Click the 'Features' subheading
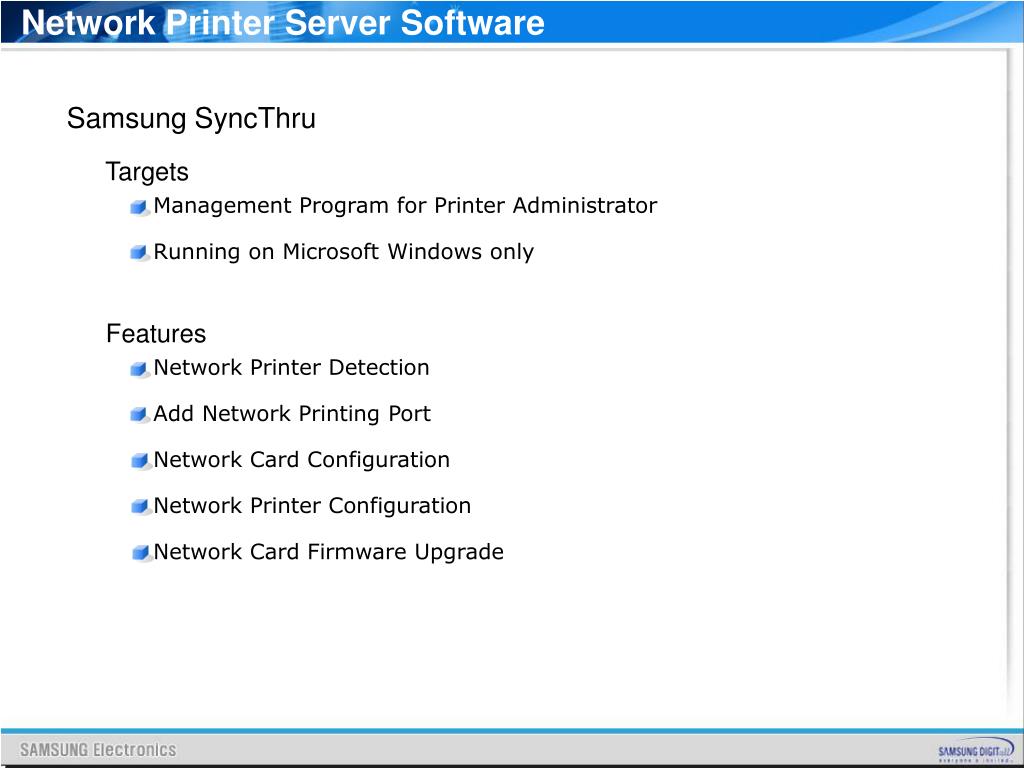 [156, 334]
